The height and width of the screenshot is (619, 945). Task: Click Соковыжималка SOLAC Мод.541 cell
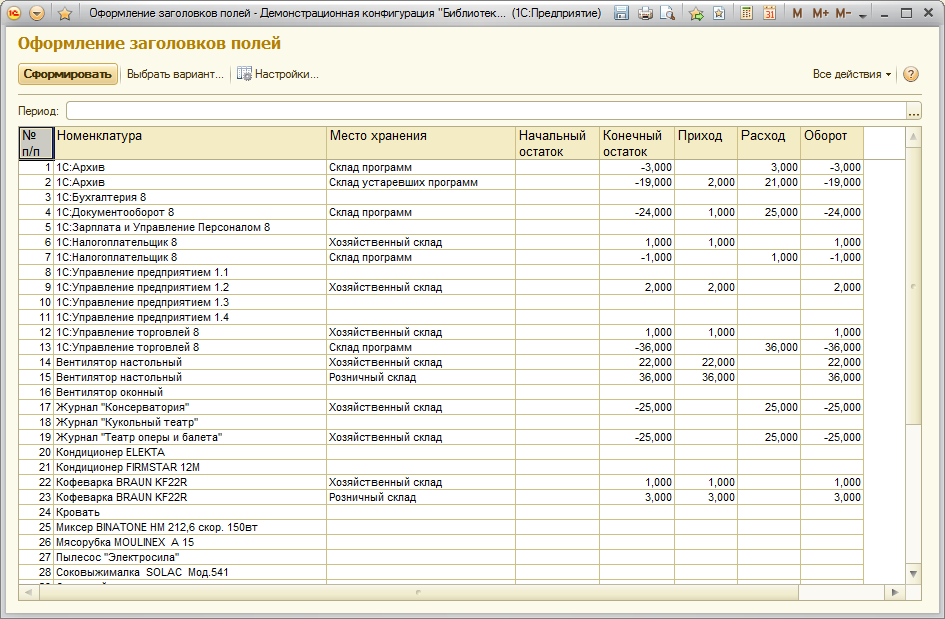pos(190,573)
